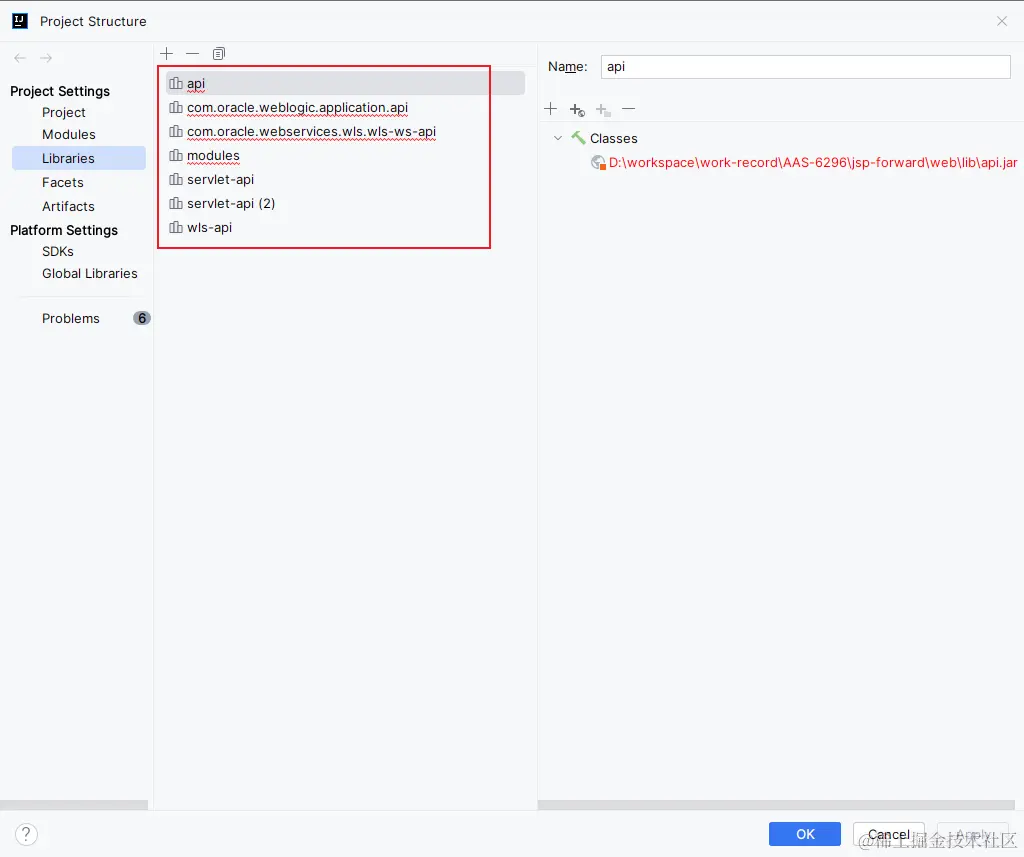Select the api library
Viewport: 1024px width, 857px height.
(x=345, y=83)
